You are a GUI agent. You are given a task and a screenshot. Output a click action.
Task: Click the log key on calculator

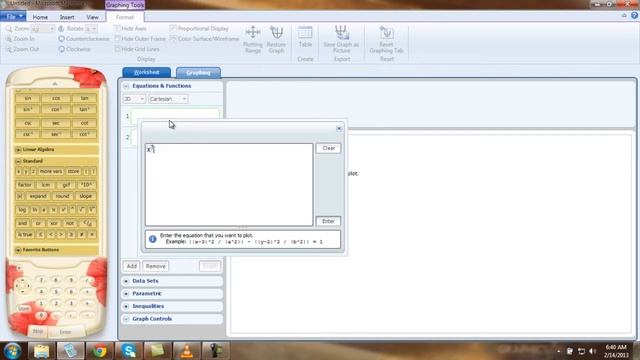pyautogui.click(x=22, y=210)
